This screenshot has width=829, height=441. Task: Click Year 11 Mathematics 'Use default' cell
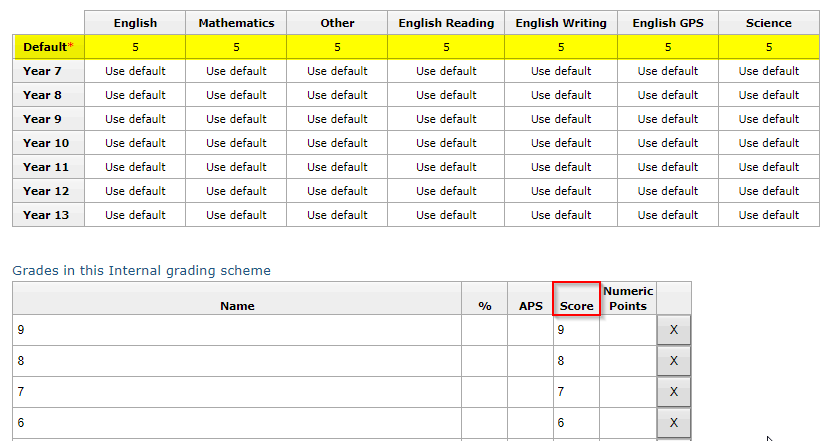(236, 167)
